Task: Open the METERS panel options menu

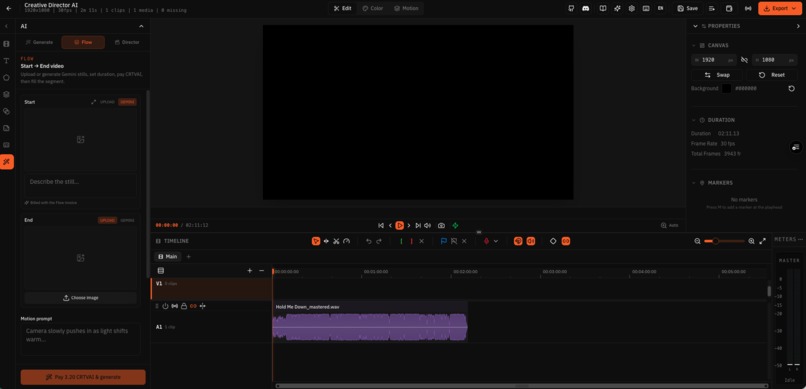Action: tap(800, 239)
